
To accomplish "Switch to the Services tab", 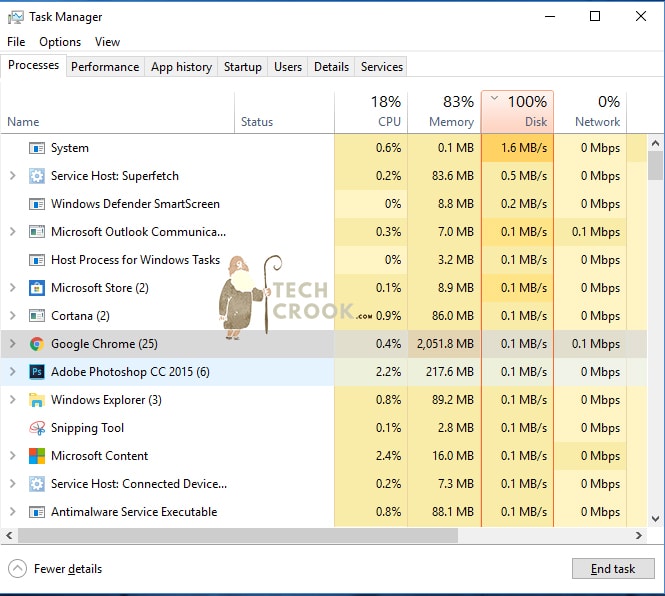I will (x=382, y=67).
